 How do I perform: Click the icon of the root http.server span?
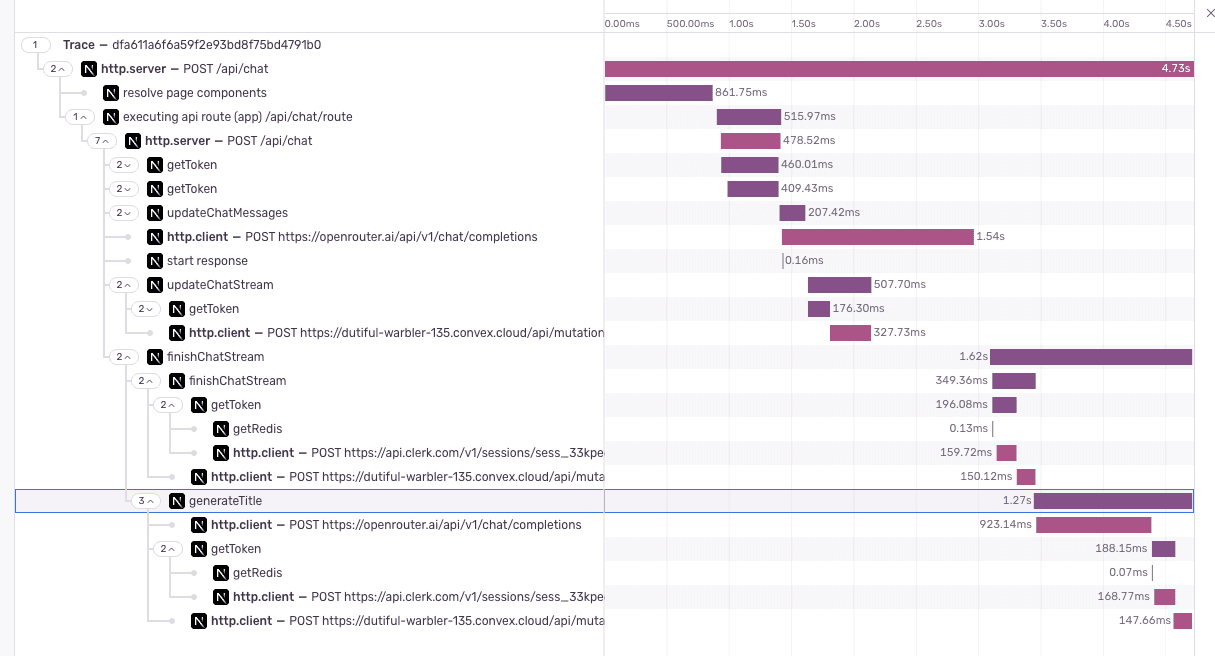pyautogui.click(x=89, y=69)
